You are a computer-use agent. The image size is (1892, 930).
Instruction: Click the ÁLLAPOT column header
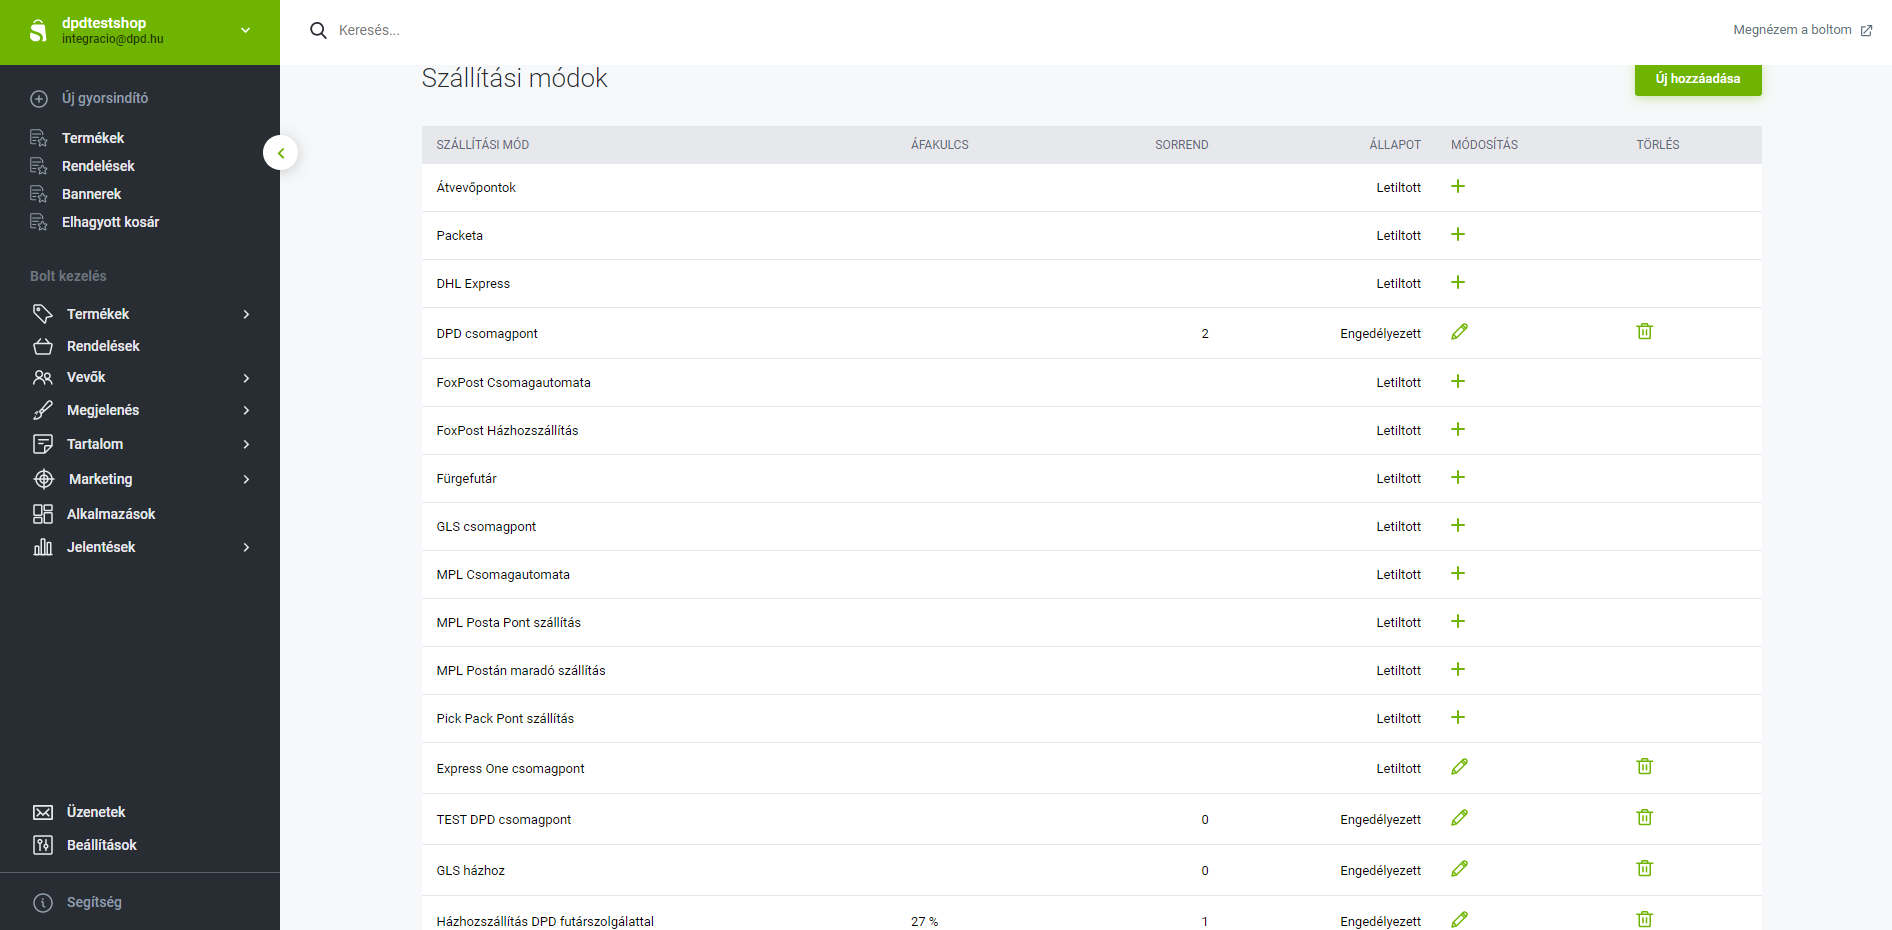click(x=1395, y=145)
